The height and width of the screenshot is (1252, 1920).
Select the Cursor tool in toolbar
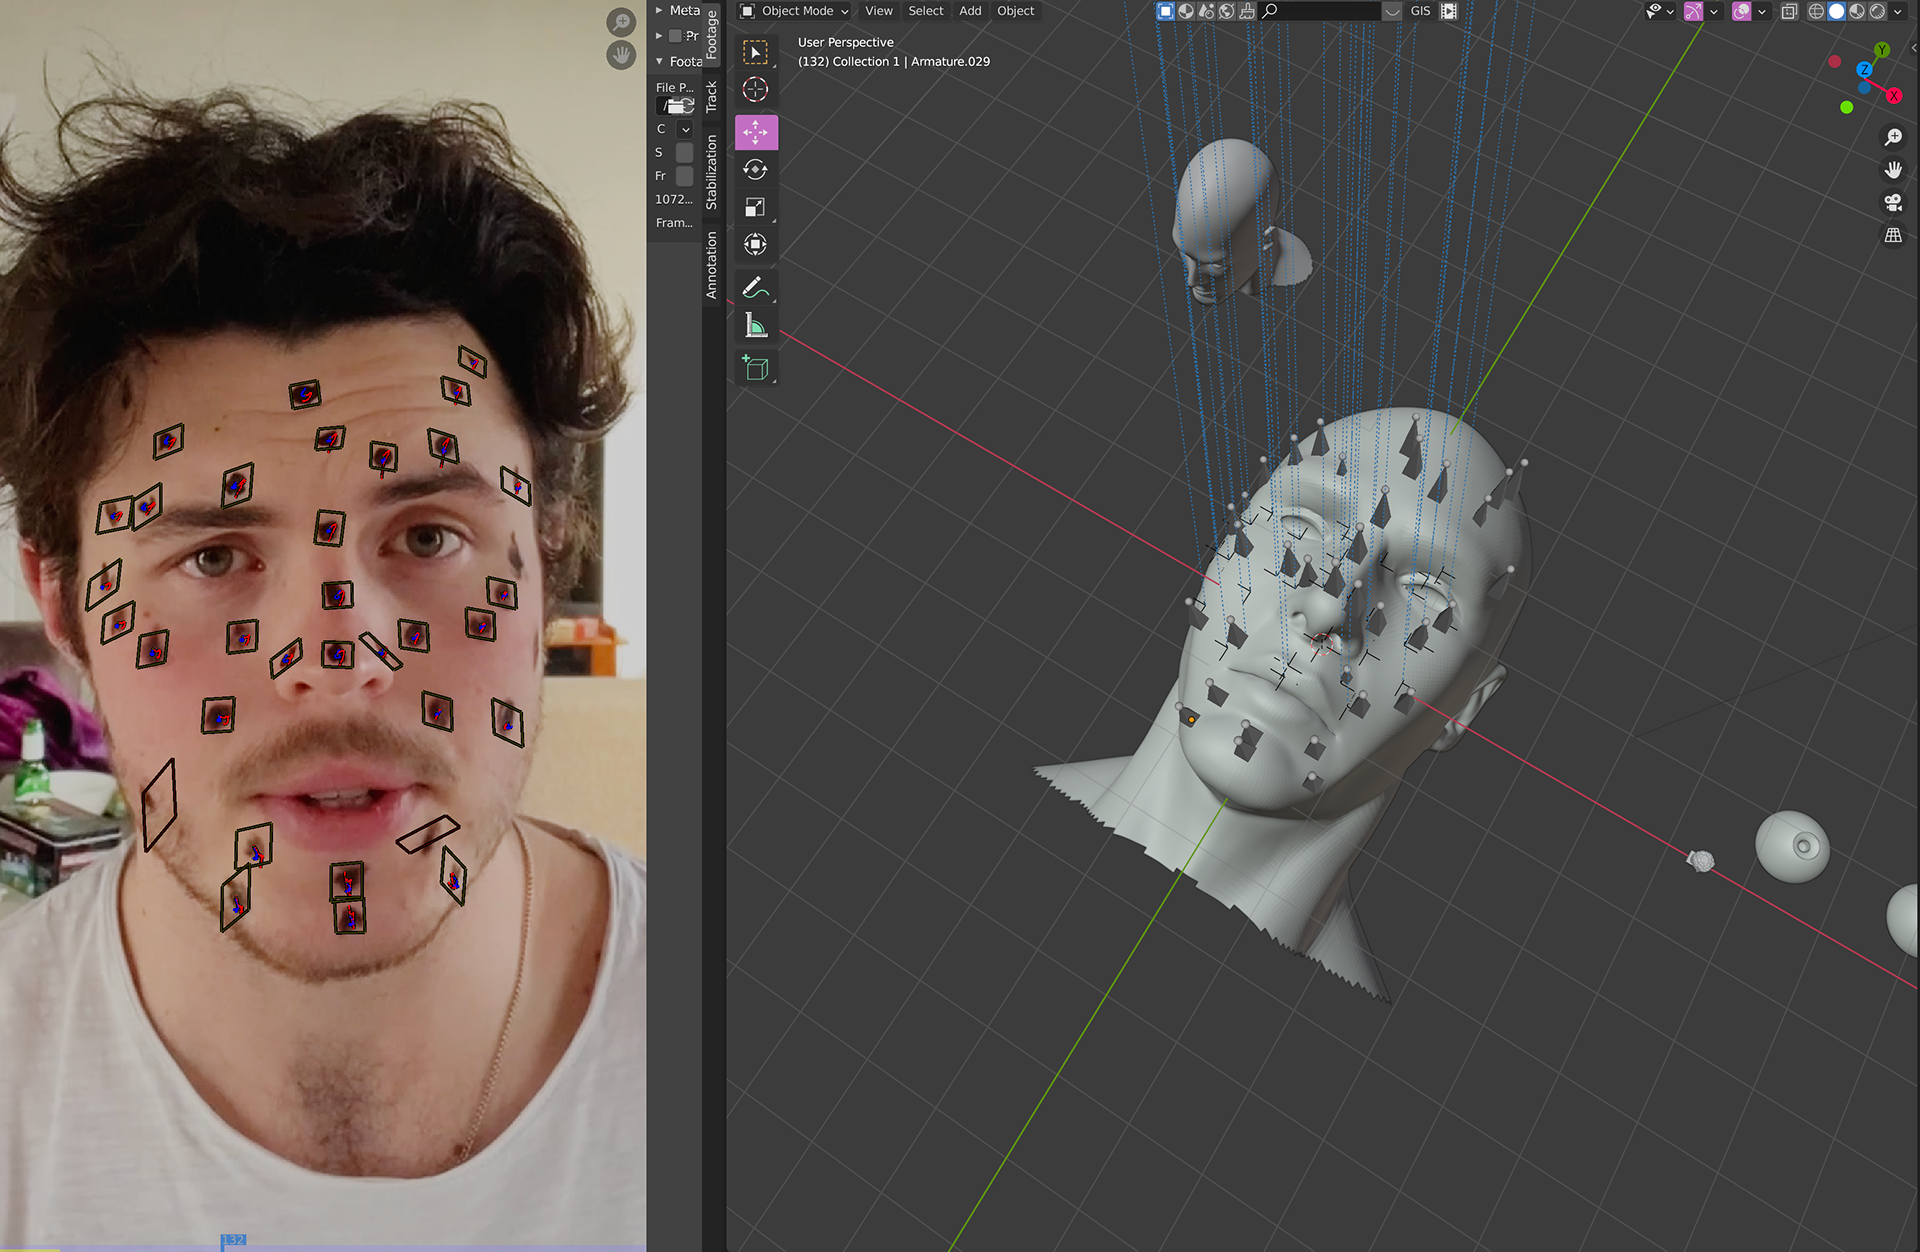pyautogui.click(x=755, y=90)
